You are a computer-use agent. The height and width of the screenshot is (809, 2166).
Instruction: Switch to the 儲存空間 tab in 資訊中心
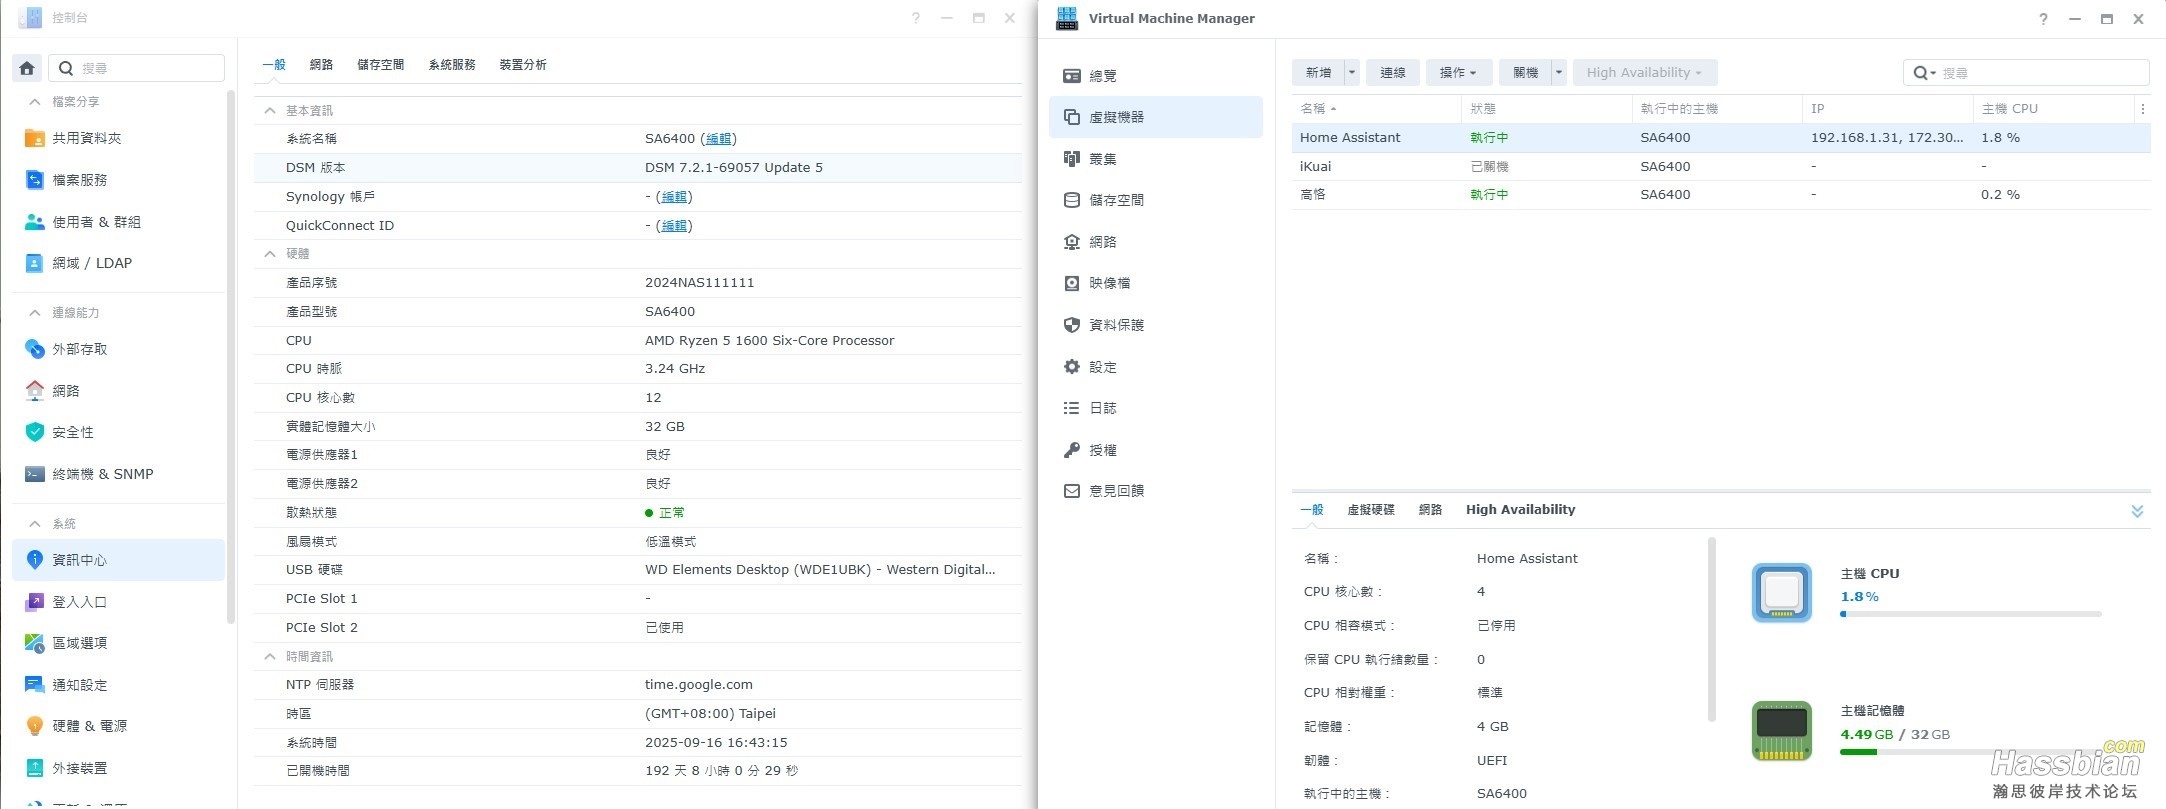(380, 65)
